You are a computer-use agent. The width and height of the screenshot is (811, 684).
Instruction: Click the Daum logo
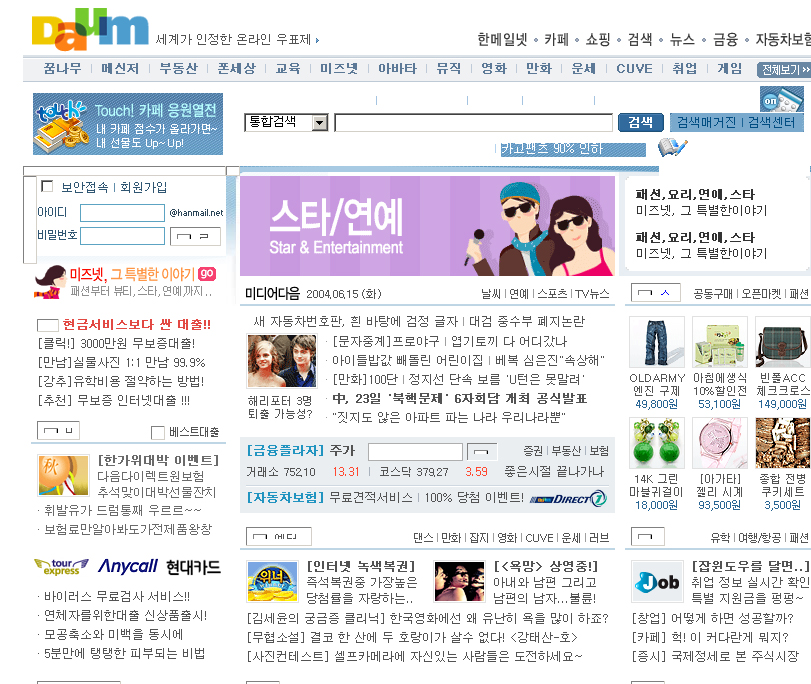pyautogui.click(x=90, y=29)
